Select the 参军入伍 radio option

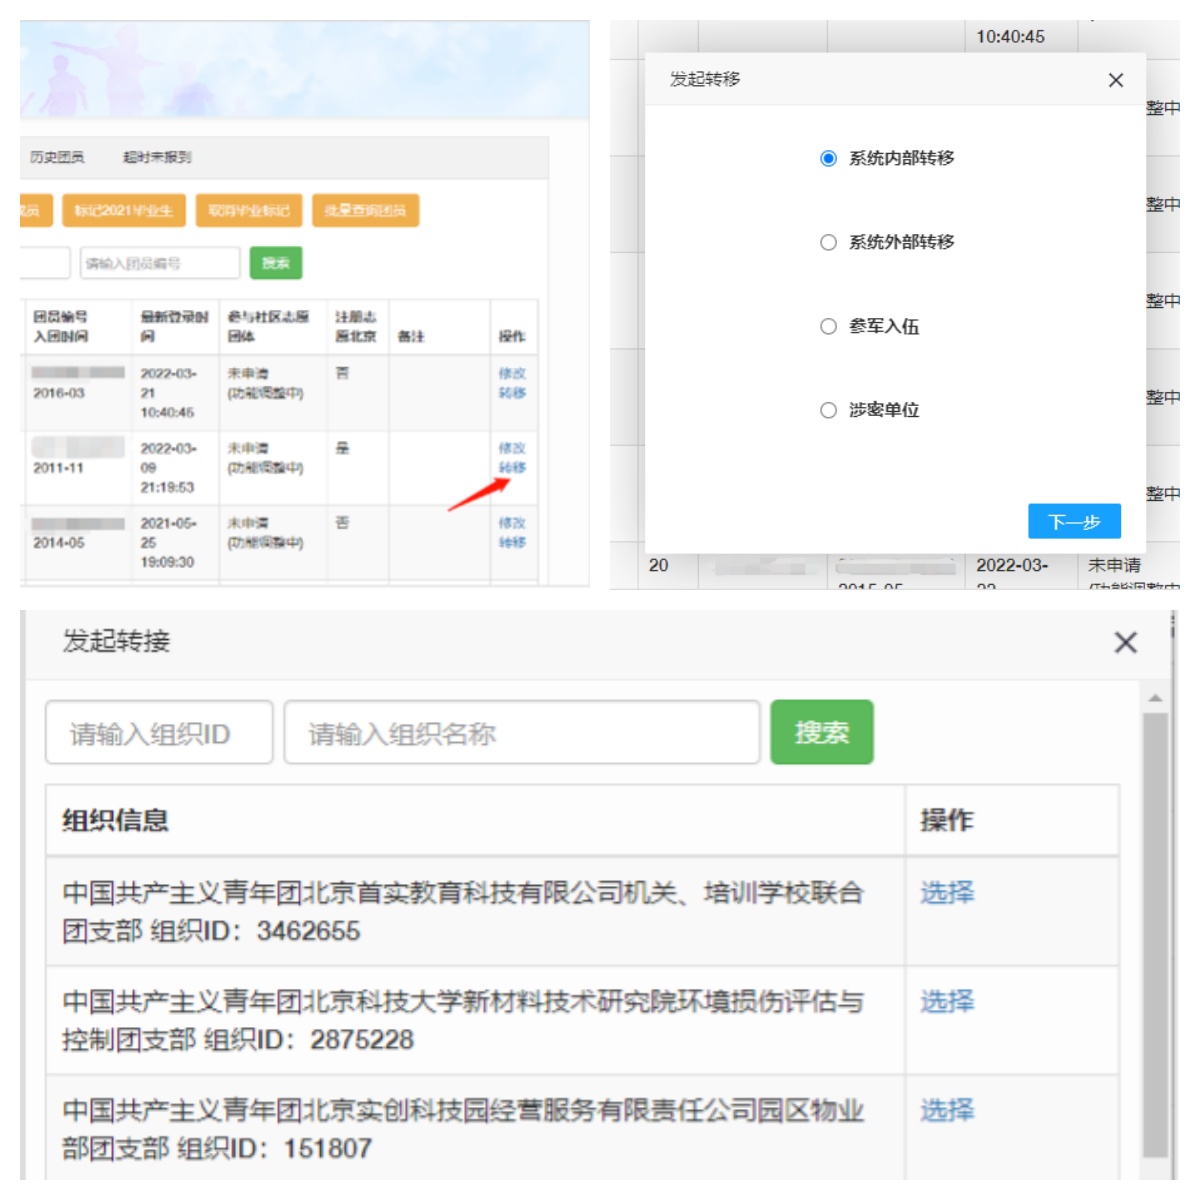click(x=828, y=326)
